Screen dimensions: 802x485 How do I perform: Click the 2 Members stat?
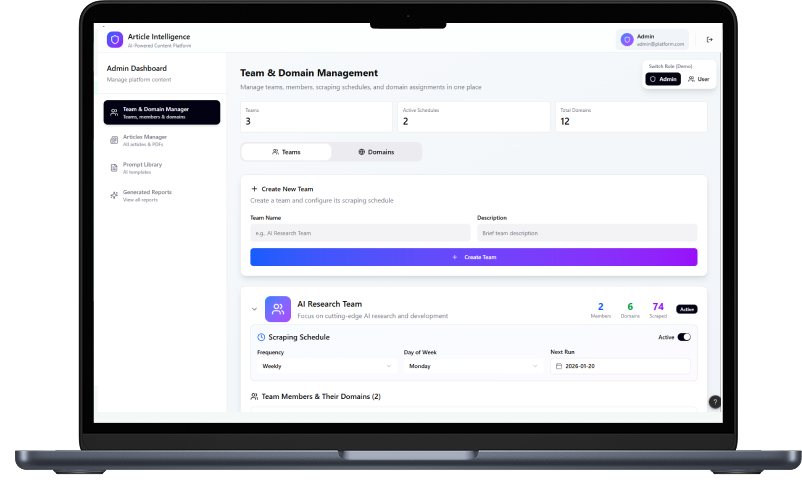pyautogui.click(x=601, y=310)
